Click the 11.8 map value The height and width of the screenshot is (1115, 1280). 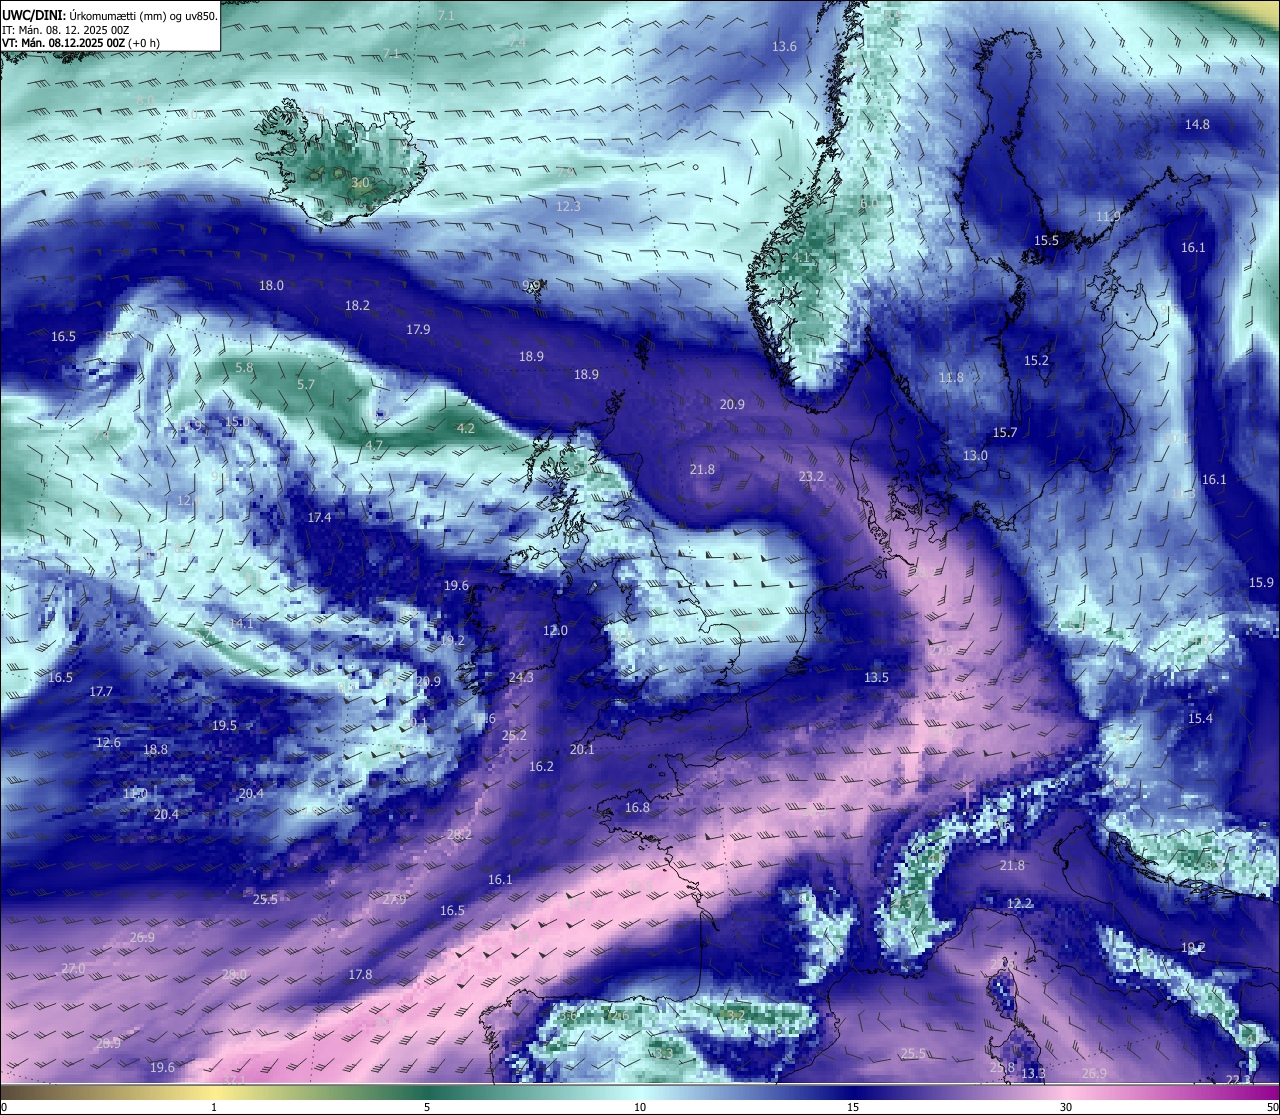(x=951, y=377)
